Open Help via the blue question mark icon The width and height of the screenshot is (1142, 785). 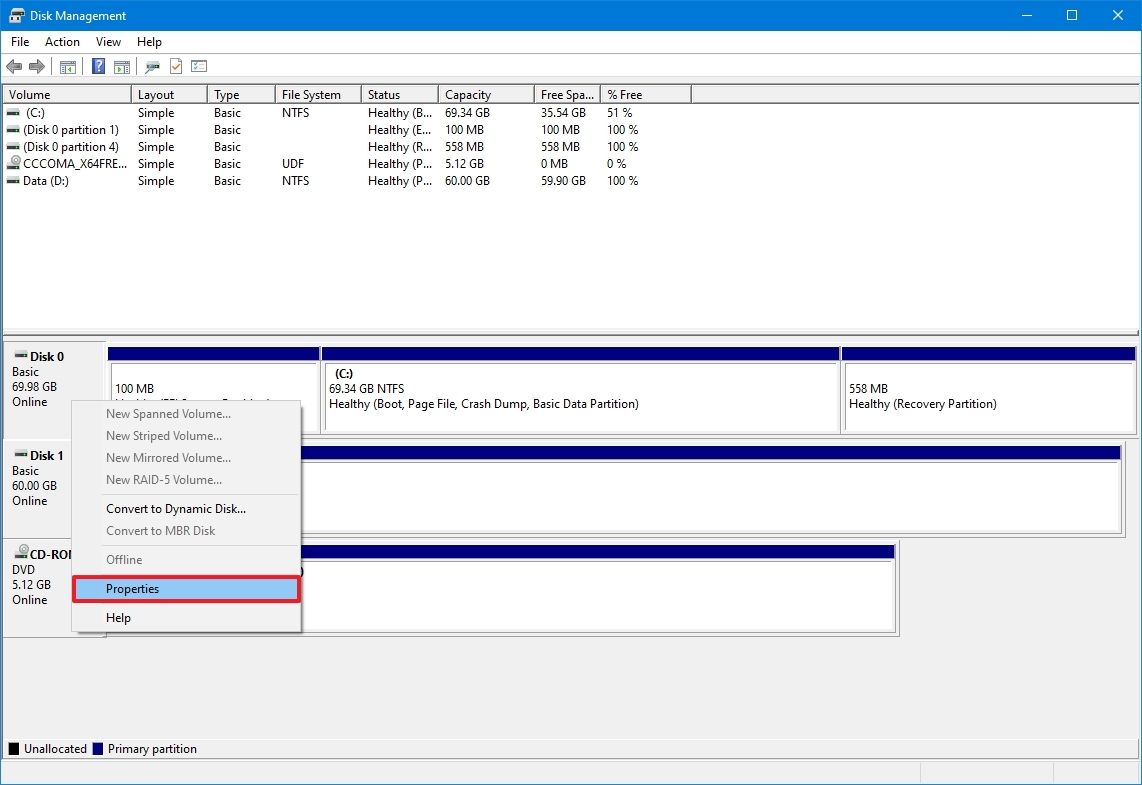[x=98, y=67]
